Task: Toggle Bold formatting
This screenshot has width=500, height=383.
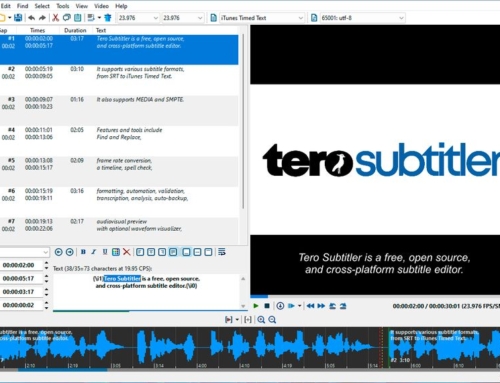Action: click(x=83, y=252)
